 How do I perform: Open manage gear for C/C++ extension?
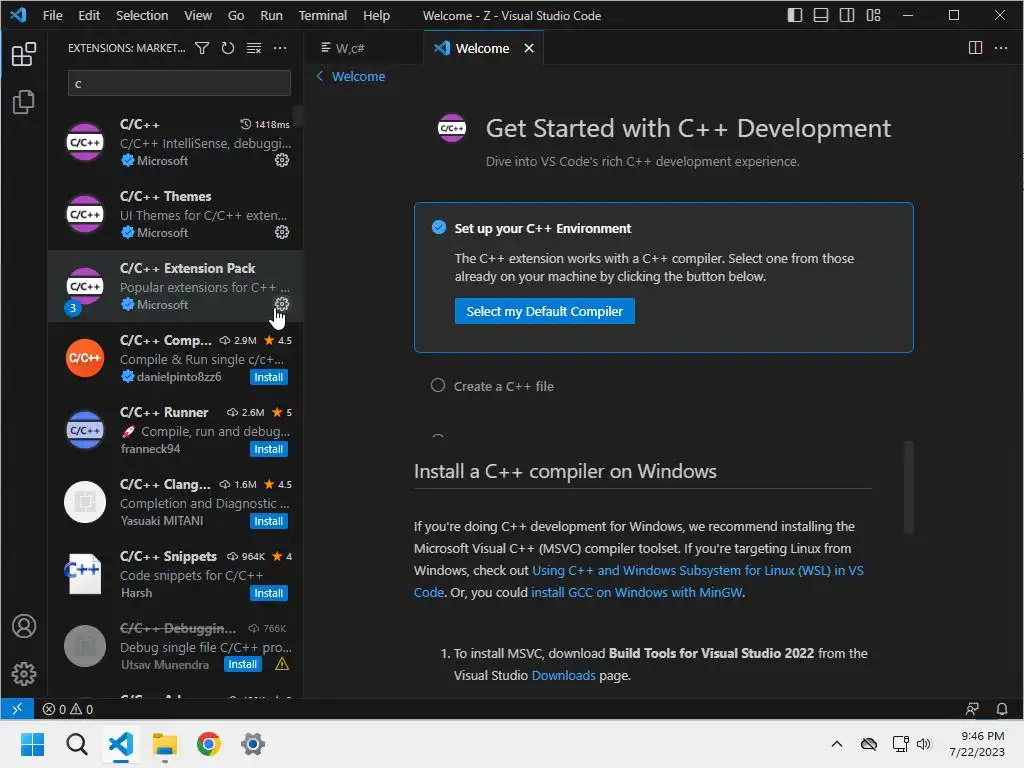tap(281, 160)
